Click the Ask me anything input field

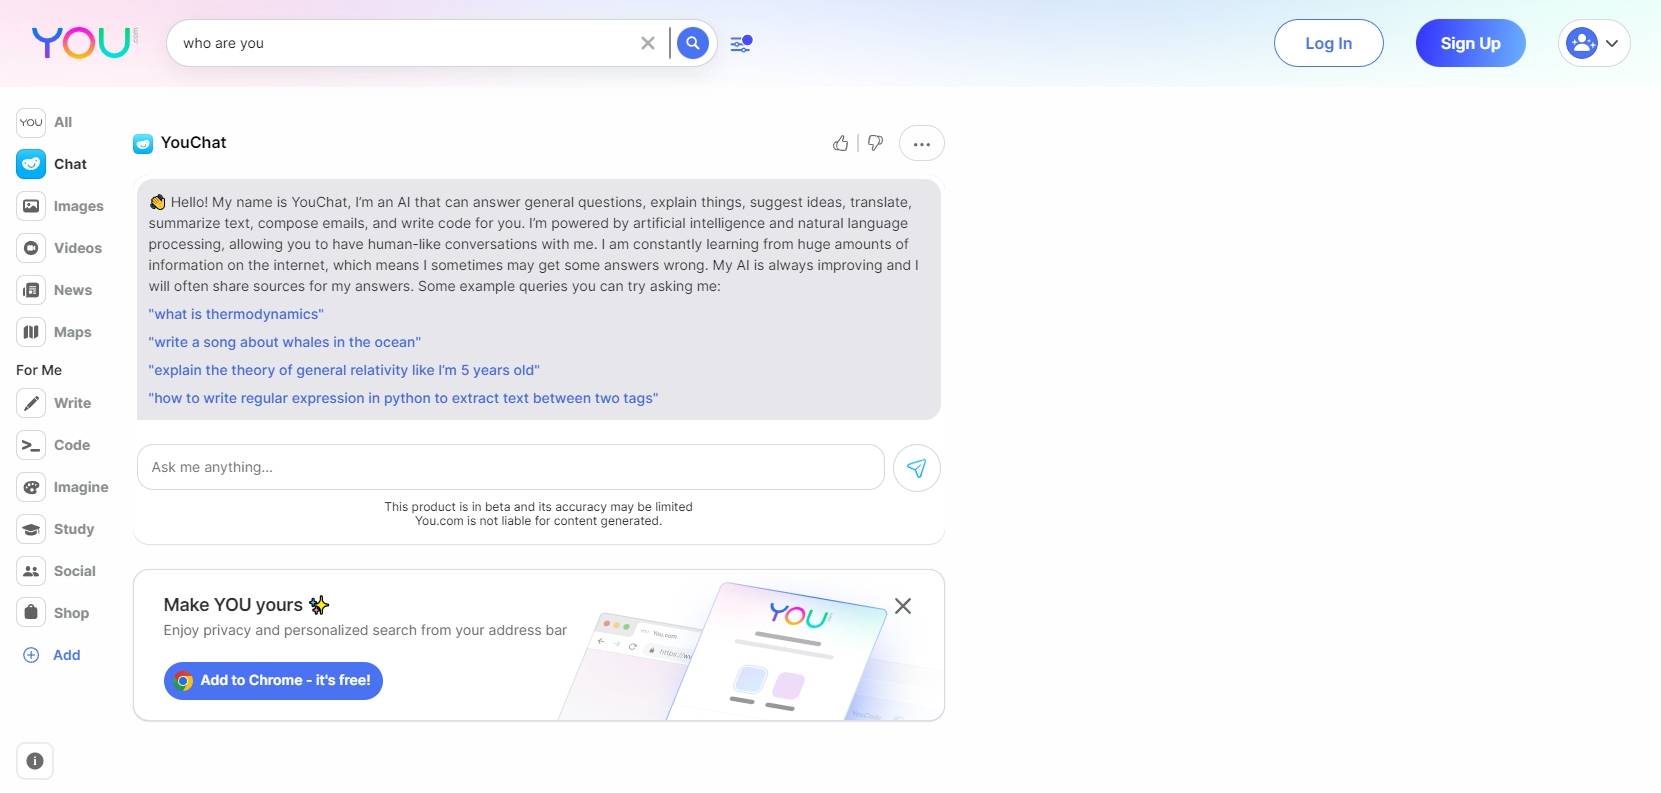point(510,467)
